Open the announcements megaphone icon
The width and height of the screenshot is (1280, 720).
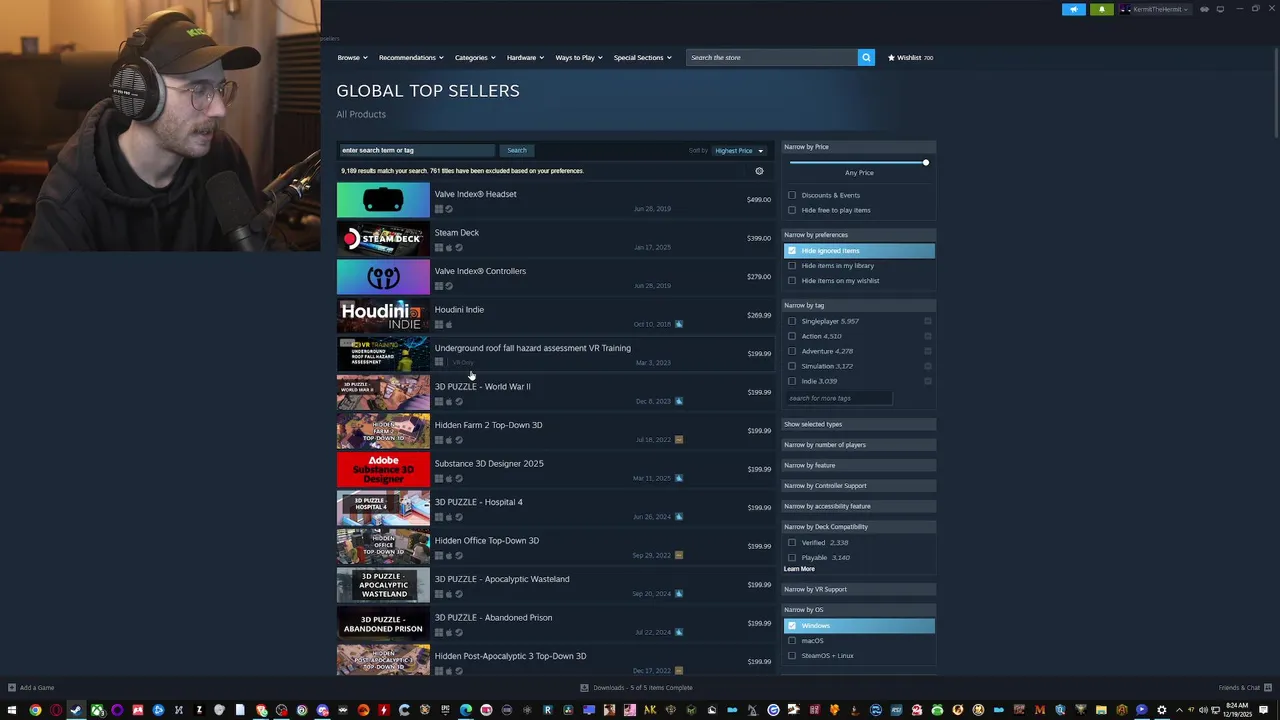(1074, 9)
